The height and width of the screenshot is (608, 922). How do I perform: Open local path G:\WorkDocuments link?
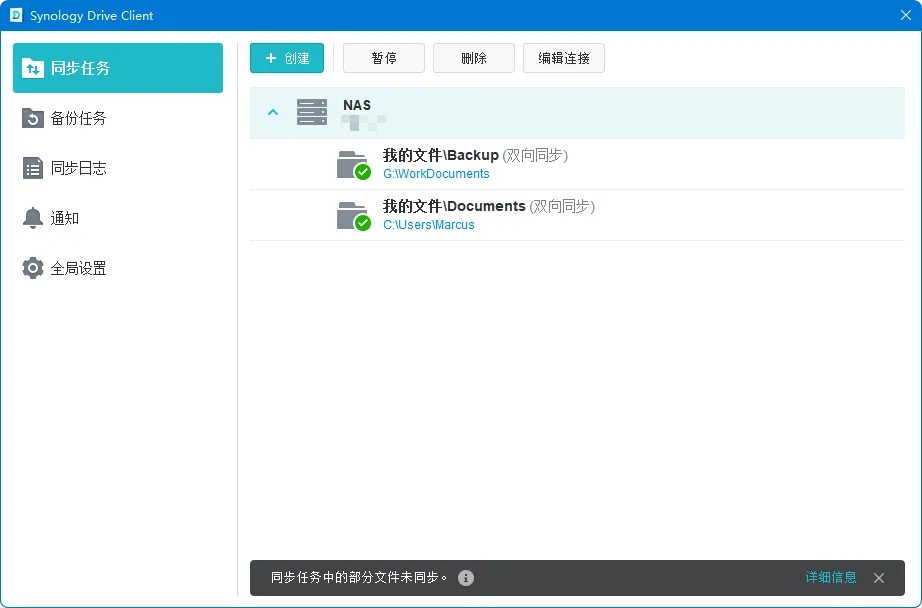436,173
